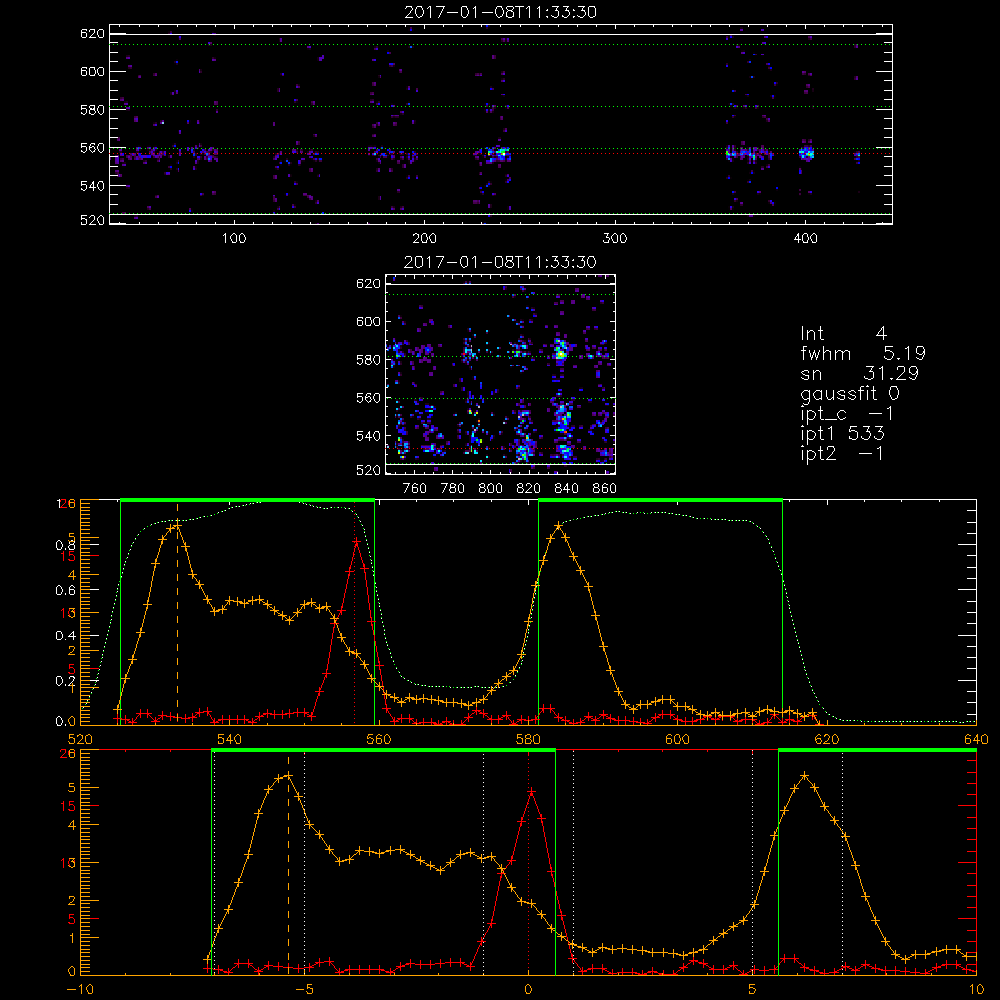The image size is (1000, 1000).
Task: Click the white 0.4 y-axis label
Action: [66, 636]
